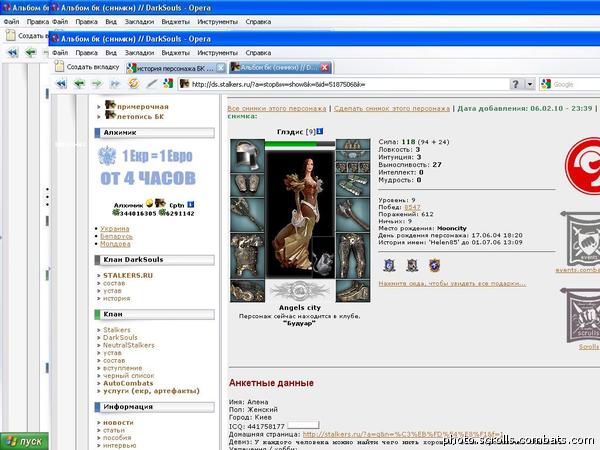Open the NeutralStalkers clan link

point(129,345)
